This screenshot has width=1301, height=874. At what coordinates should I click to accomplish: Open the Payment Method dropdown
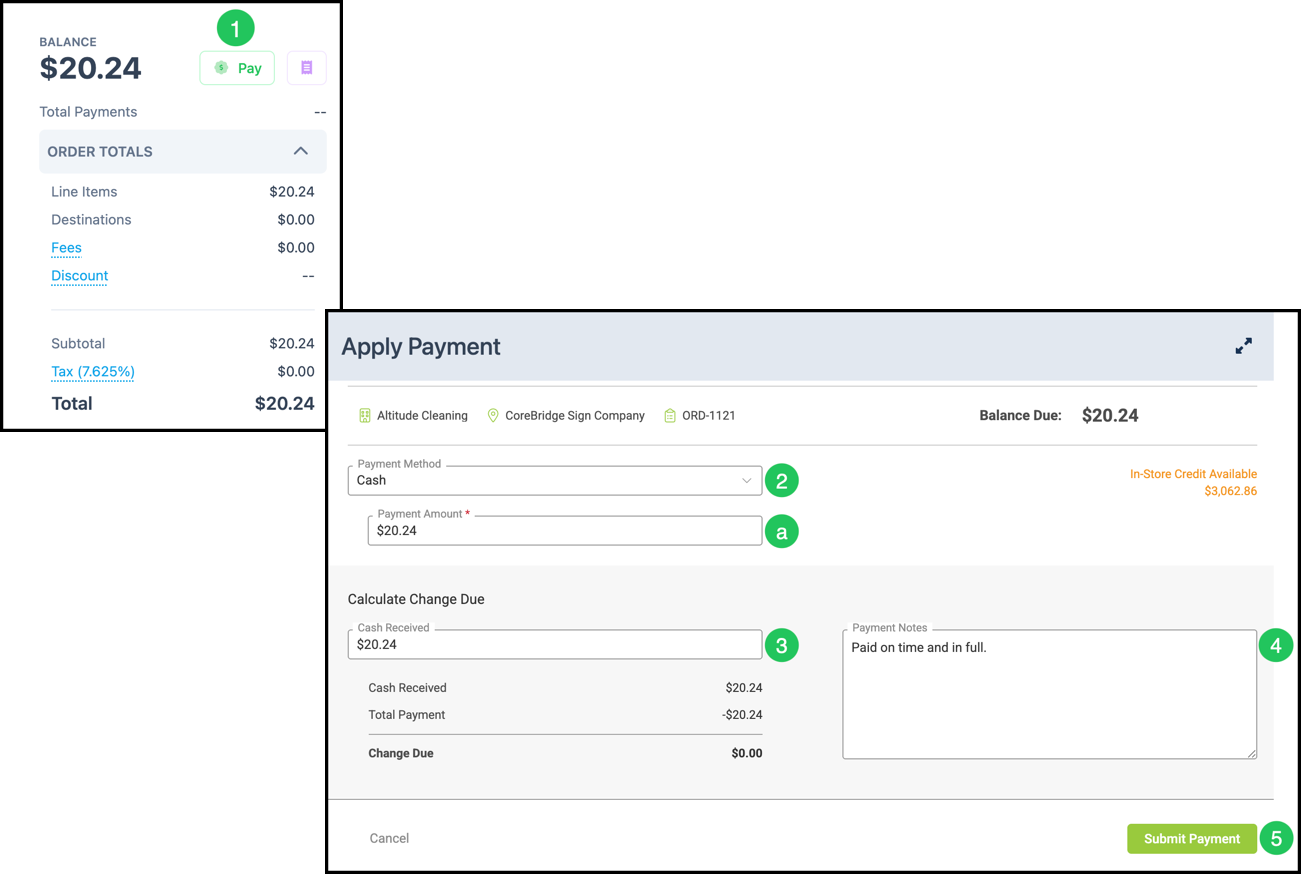[x=555, y=480]
